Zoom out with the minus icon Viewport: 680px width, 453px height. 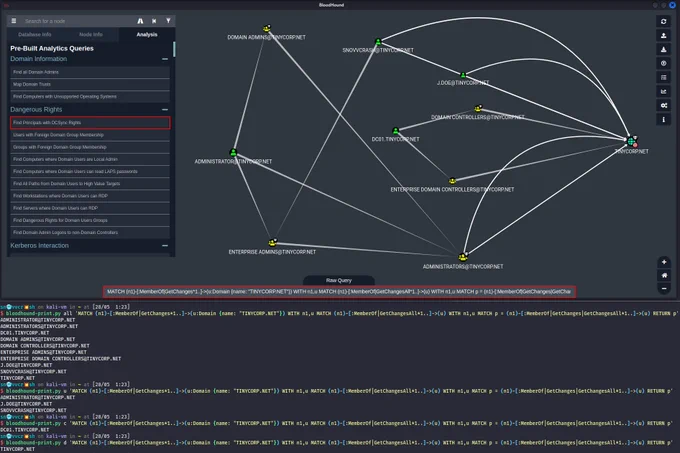pos(664,288)
